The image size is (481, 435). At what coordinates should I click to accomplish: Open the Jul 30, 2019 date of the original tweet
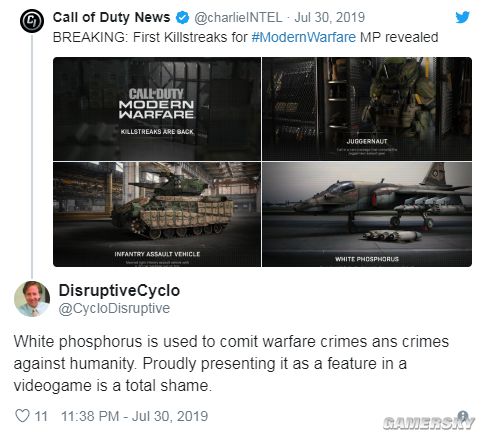click(330, 17)
